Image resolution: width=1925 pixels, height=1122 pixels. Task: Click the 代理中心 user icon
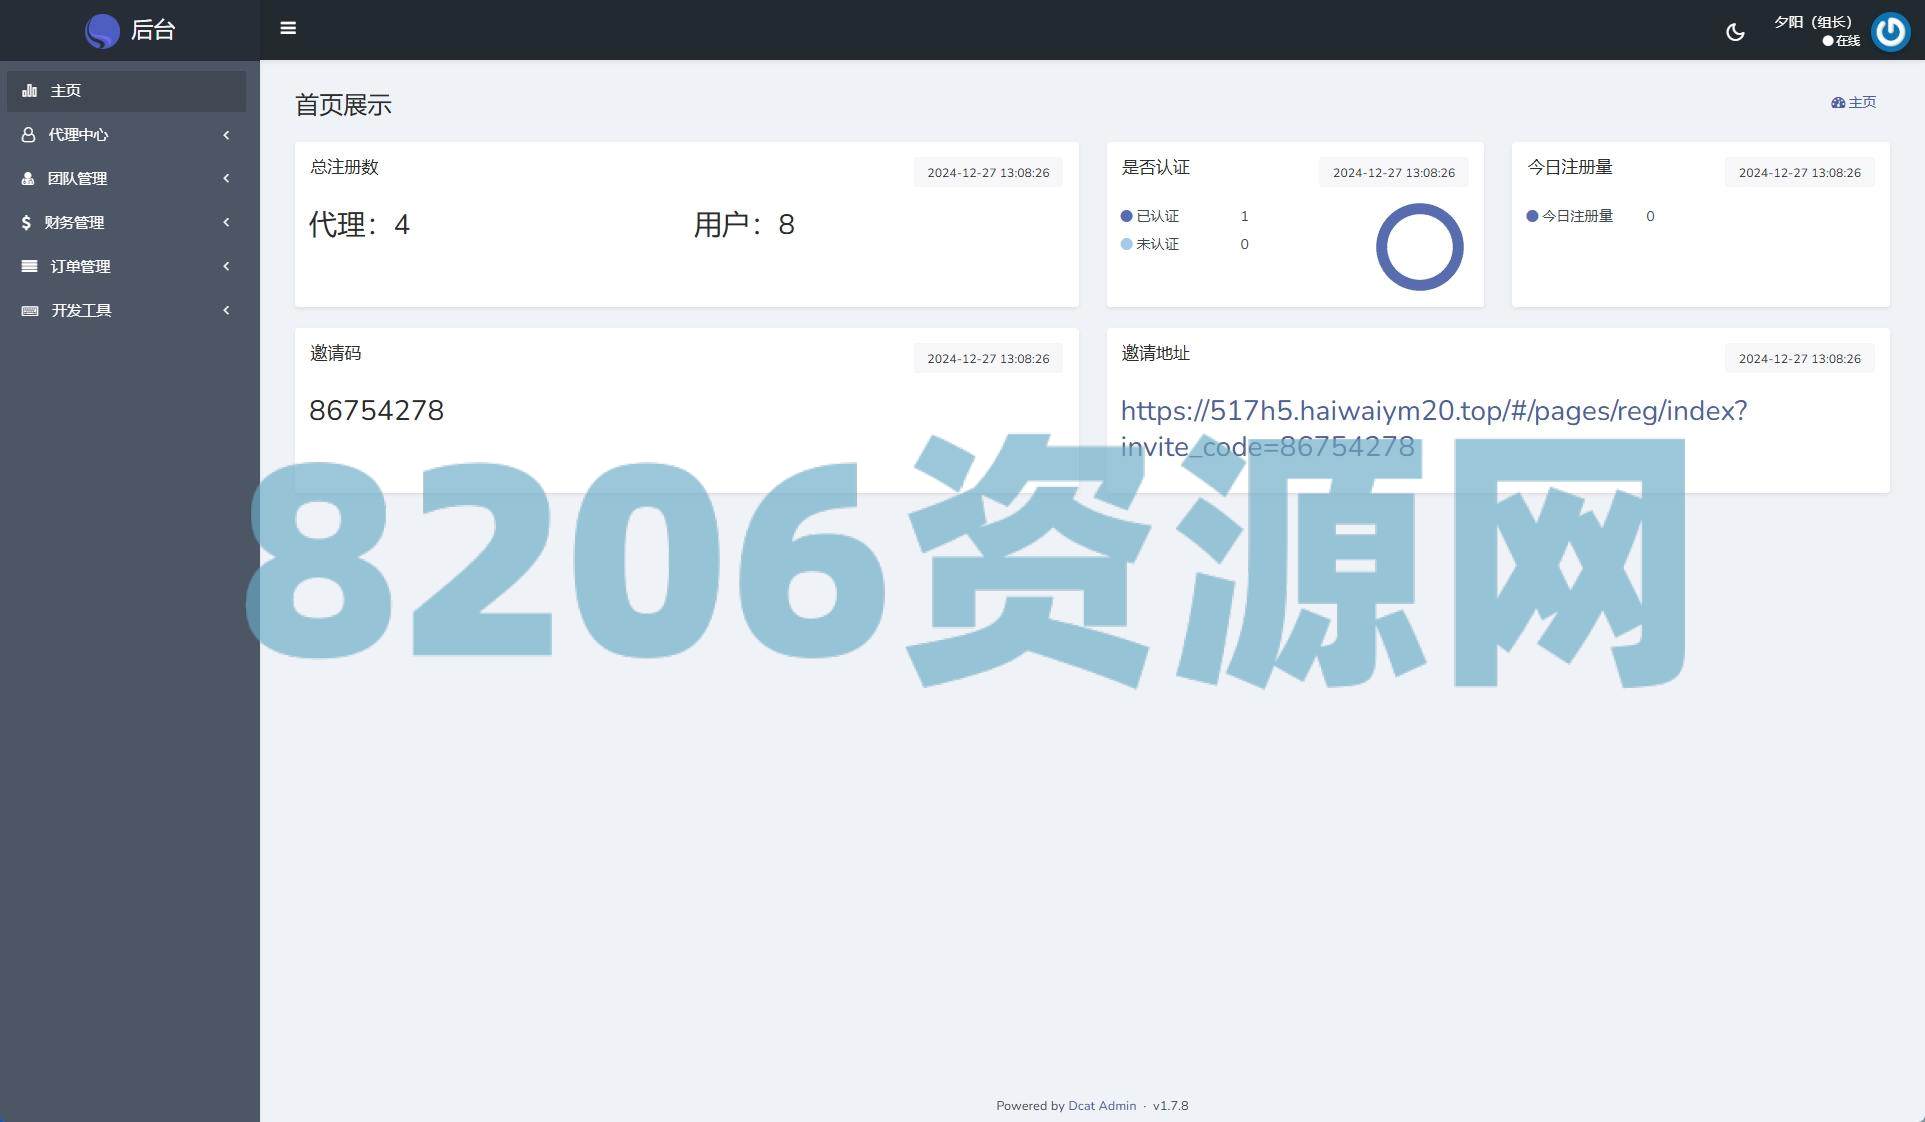pyautogui.click(x=28, y=135)
